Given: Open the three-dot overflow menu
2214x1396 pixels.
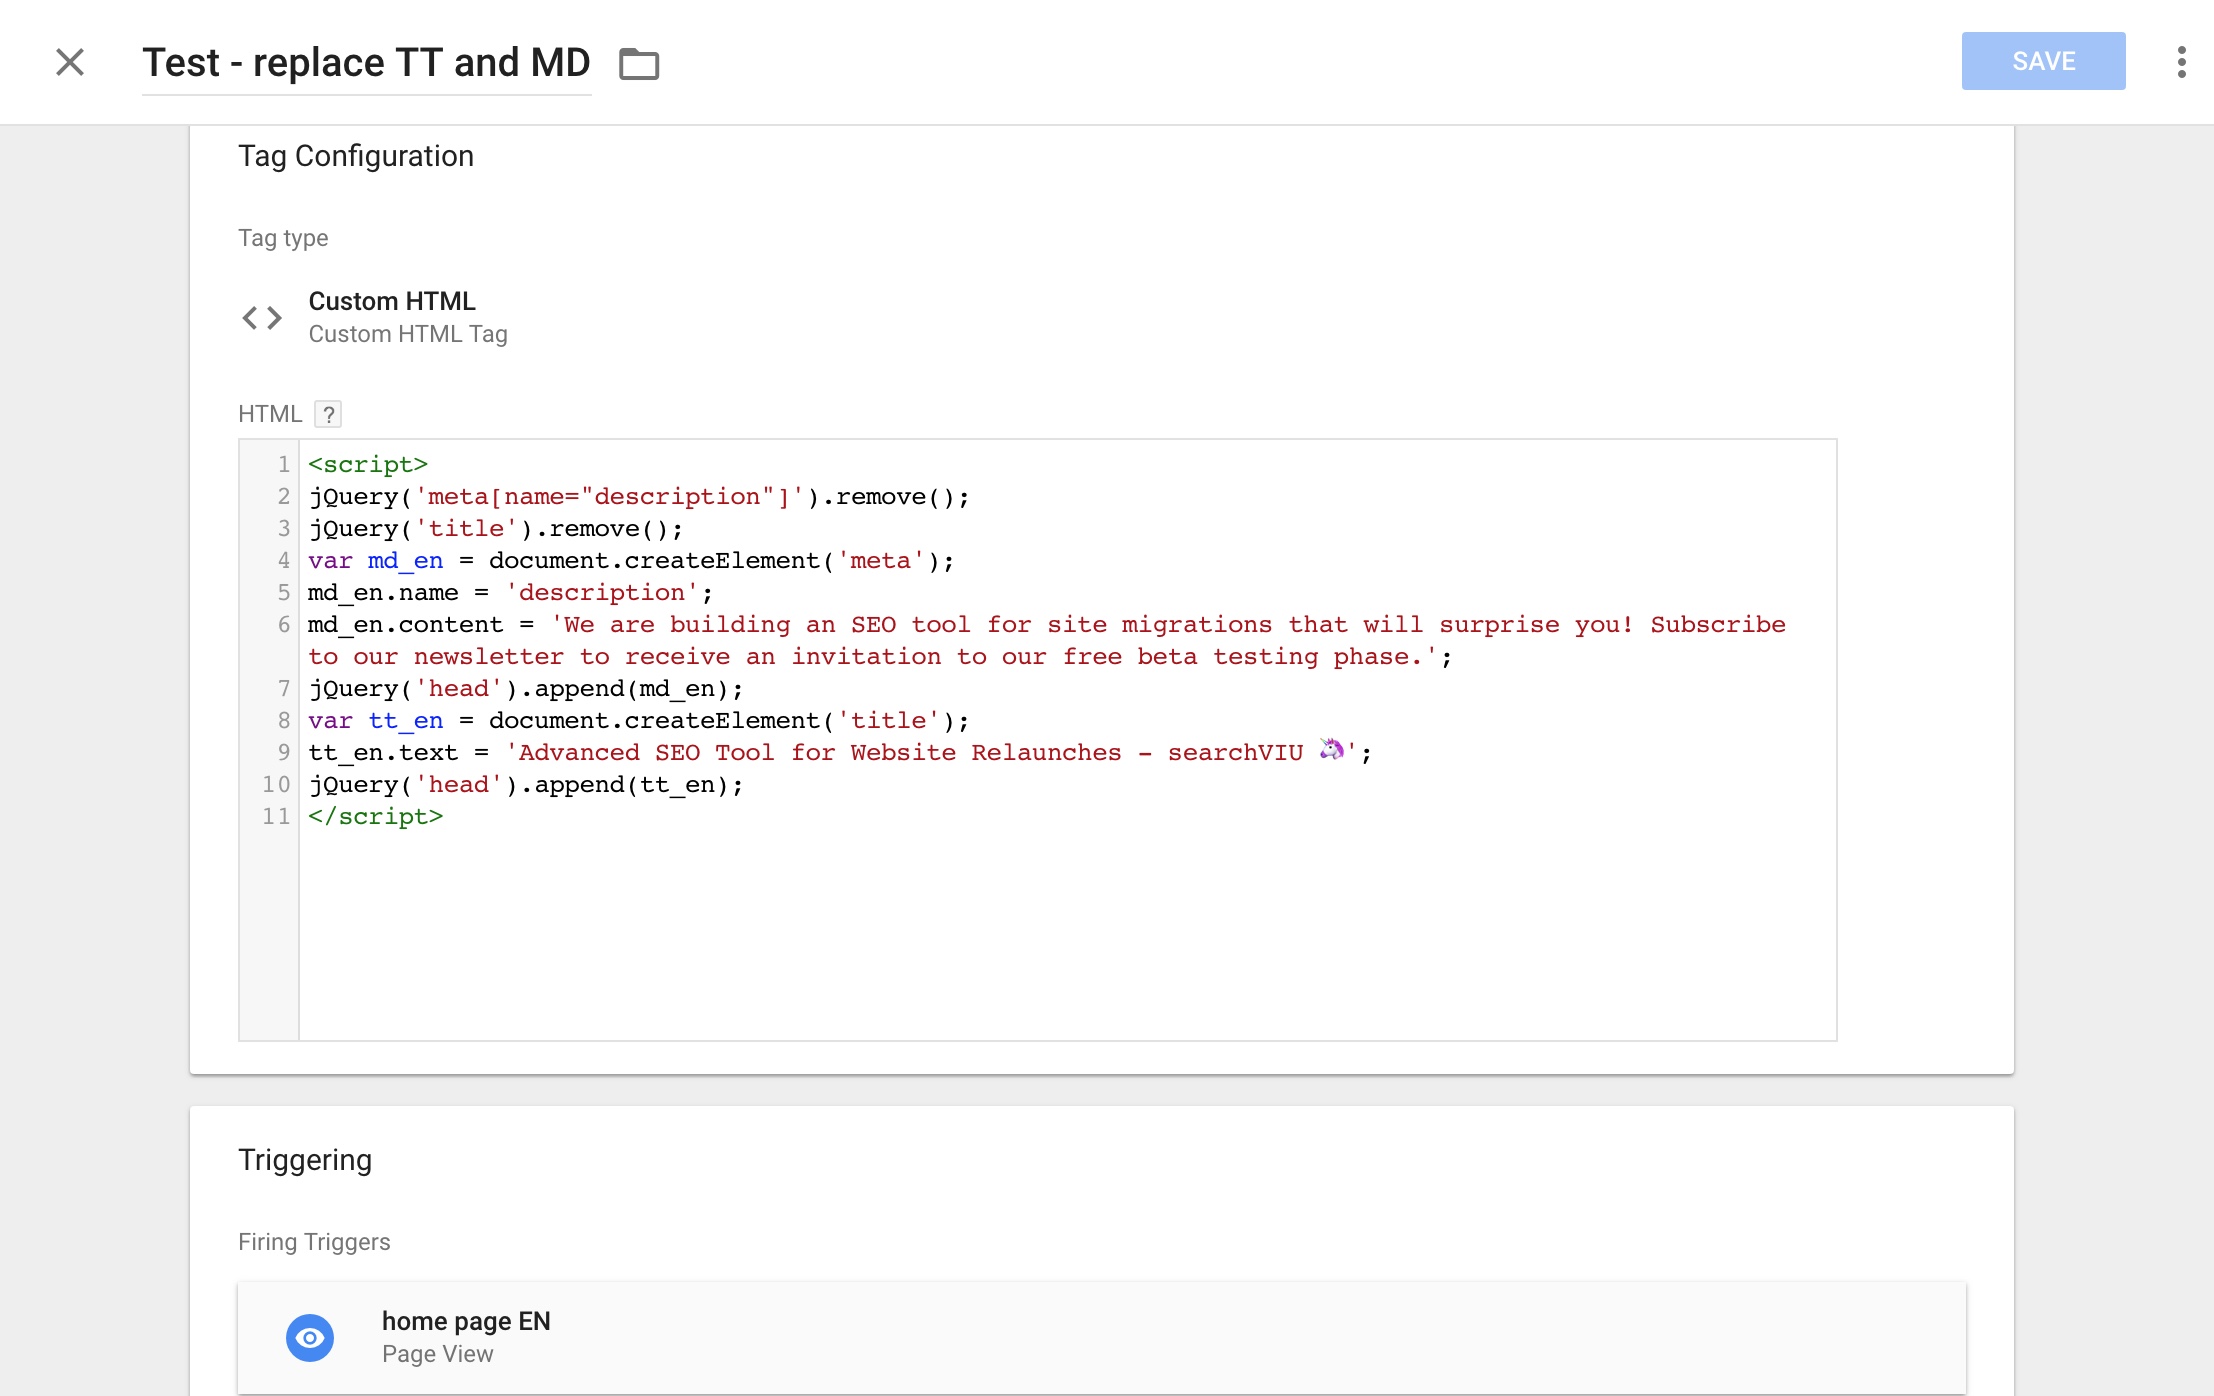Looking at the screenshot, I should (x=2184, y=61).
